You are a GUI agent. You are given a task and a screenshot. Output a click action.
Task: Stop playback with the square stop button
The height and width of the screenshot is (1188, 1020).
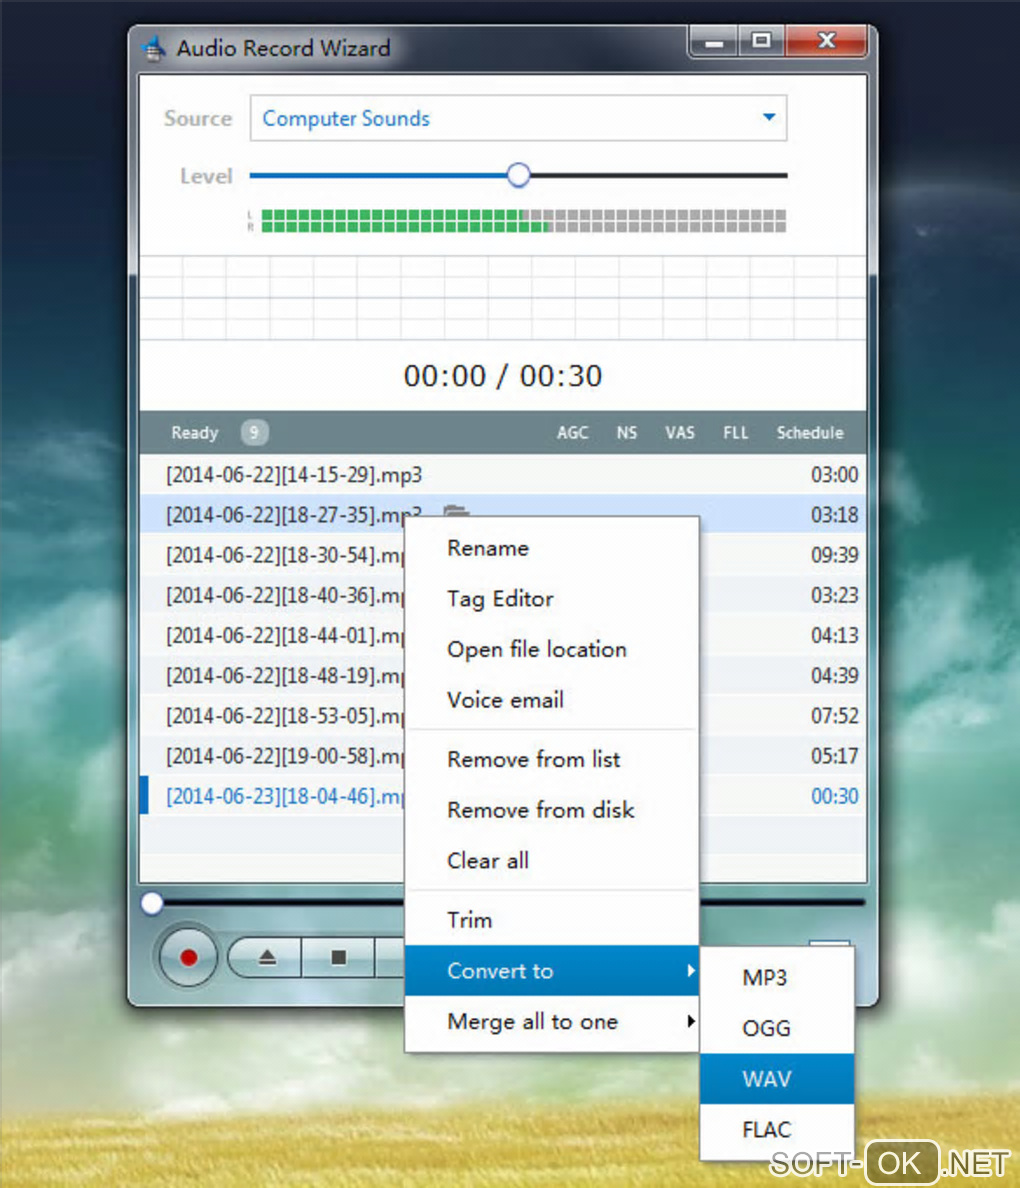coord(339,958)
